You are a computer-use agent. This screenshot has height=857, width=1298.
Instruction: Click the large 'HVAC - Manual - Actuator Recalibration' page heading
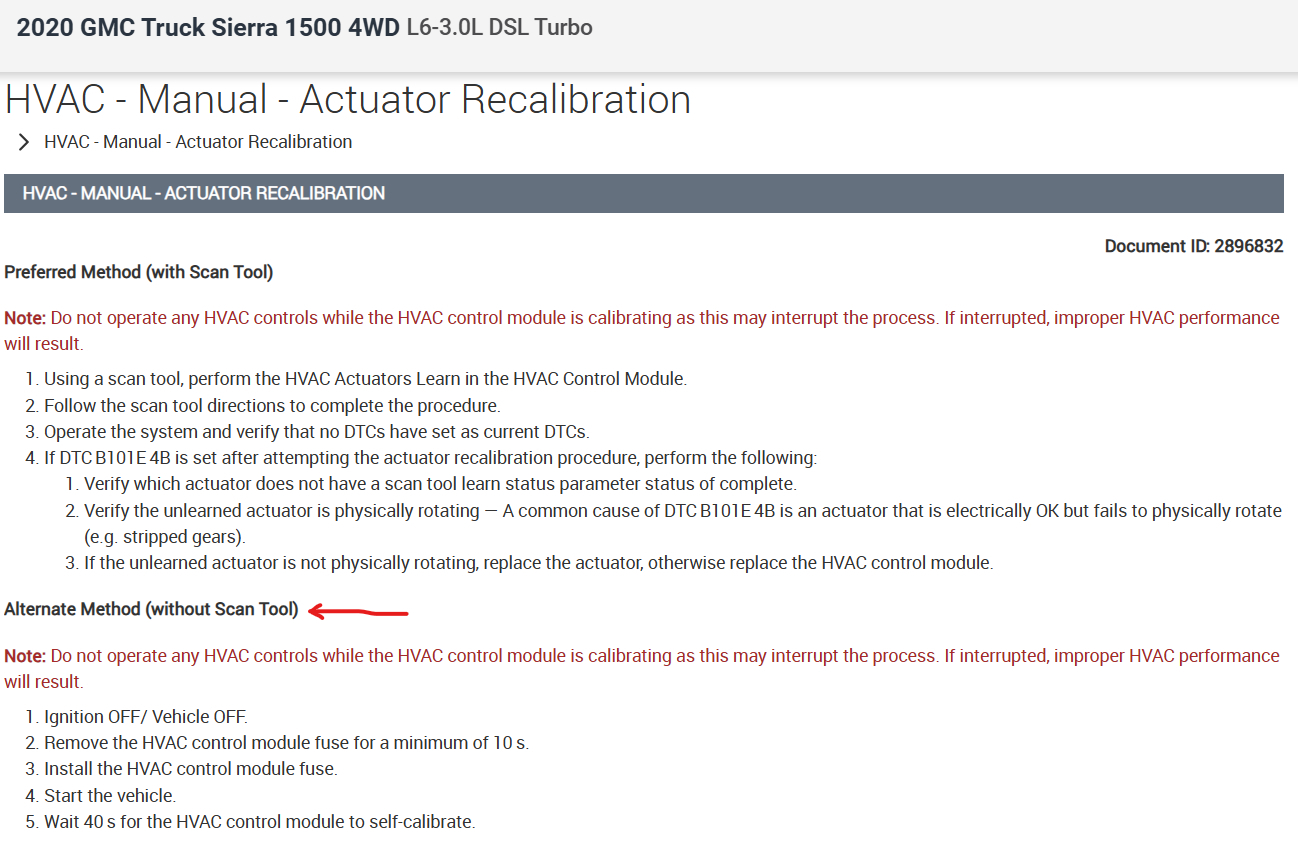tap(348, 100)
